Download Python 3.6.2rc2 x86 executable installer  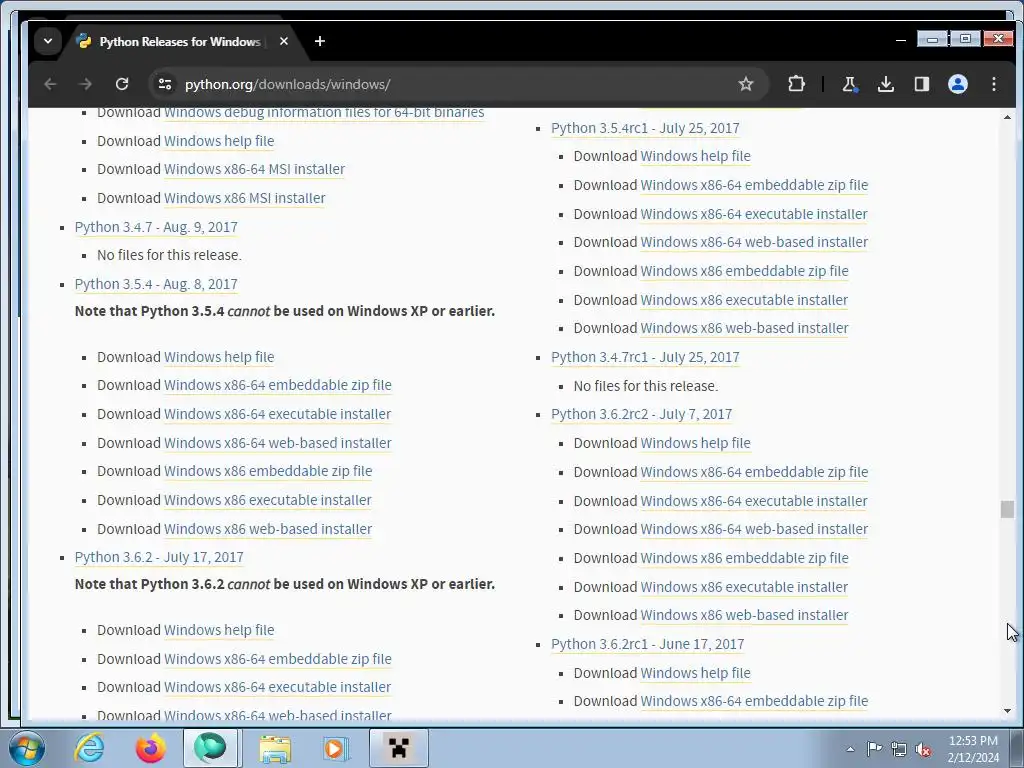pyautogui.click(x=744, y=587)
